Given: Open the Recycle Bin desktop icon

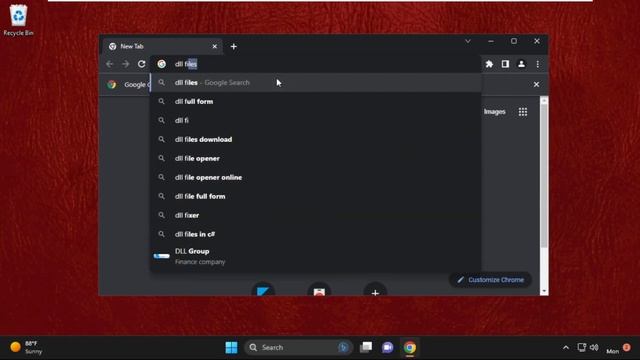Looking at the screenshot, I should pos(18,20).
